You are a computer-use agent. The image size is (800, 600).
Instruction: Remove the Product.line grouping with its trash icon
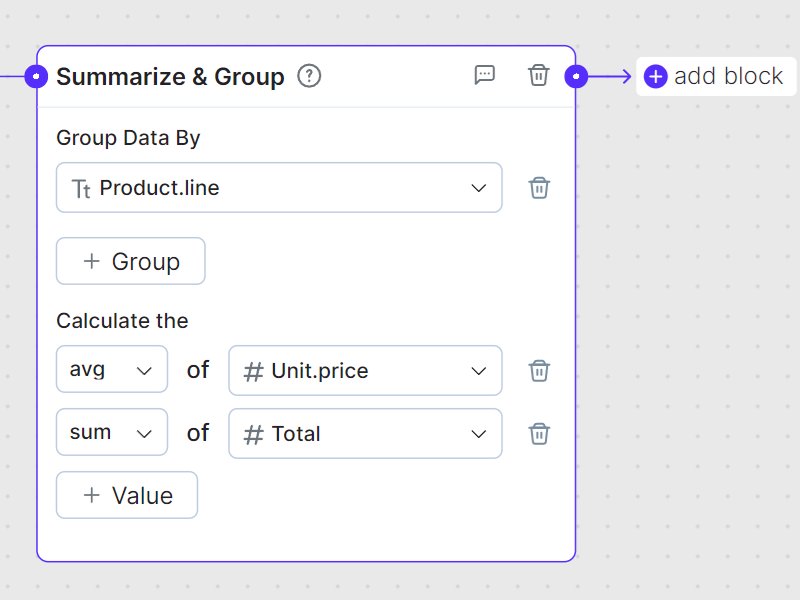coord(539,188)
